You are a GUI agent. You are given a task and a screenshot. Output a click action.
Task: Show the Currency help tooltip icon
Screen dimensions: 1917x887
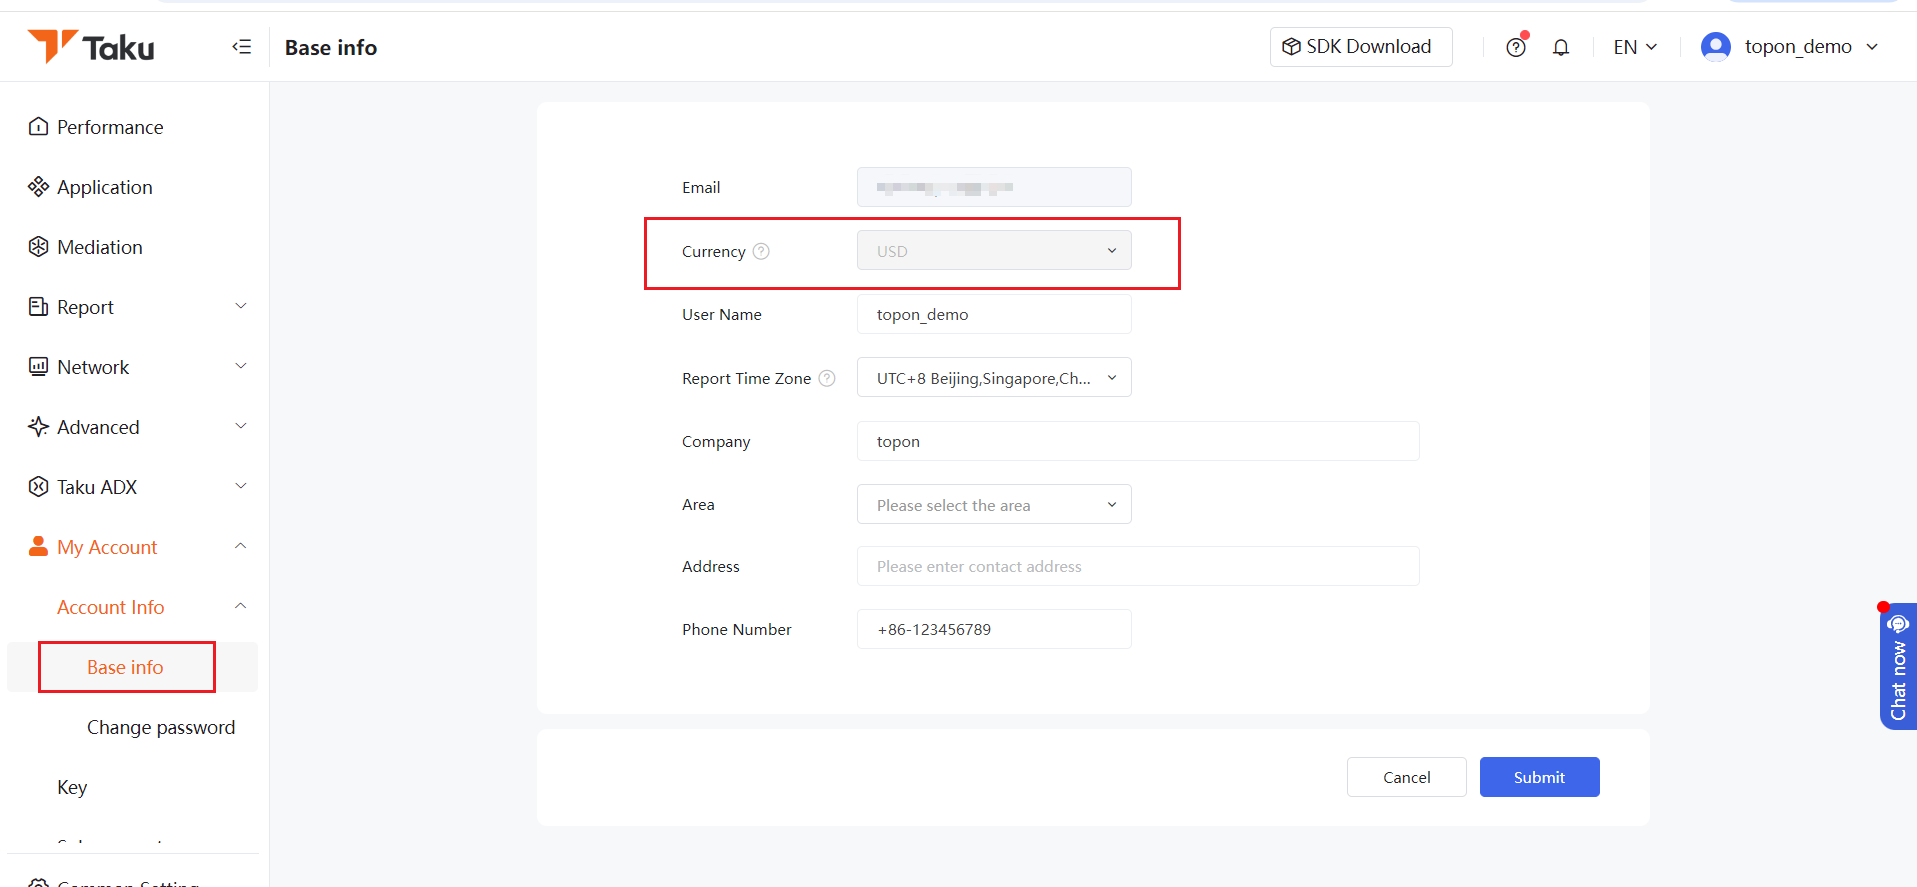click(x=761, y=251)
